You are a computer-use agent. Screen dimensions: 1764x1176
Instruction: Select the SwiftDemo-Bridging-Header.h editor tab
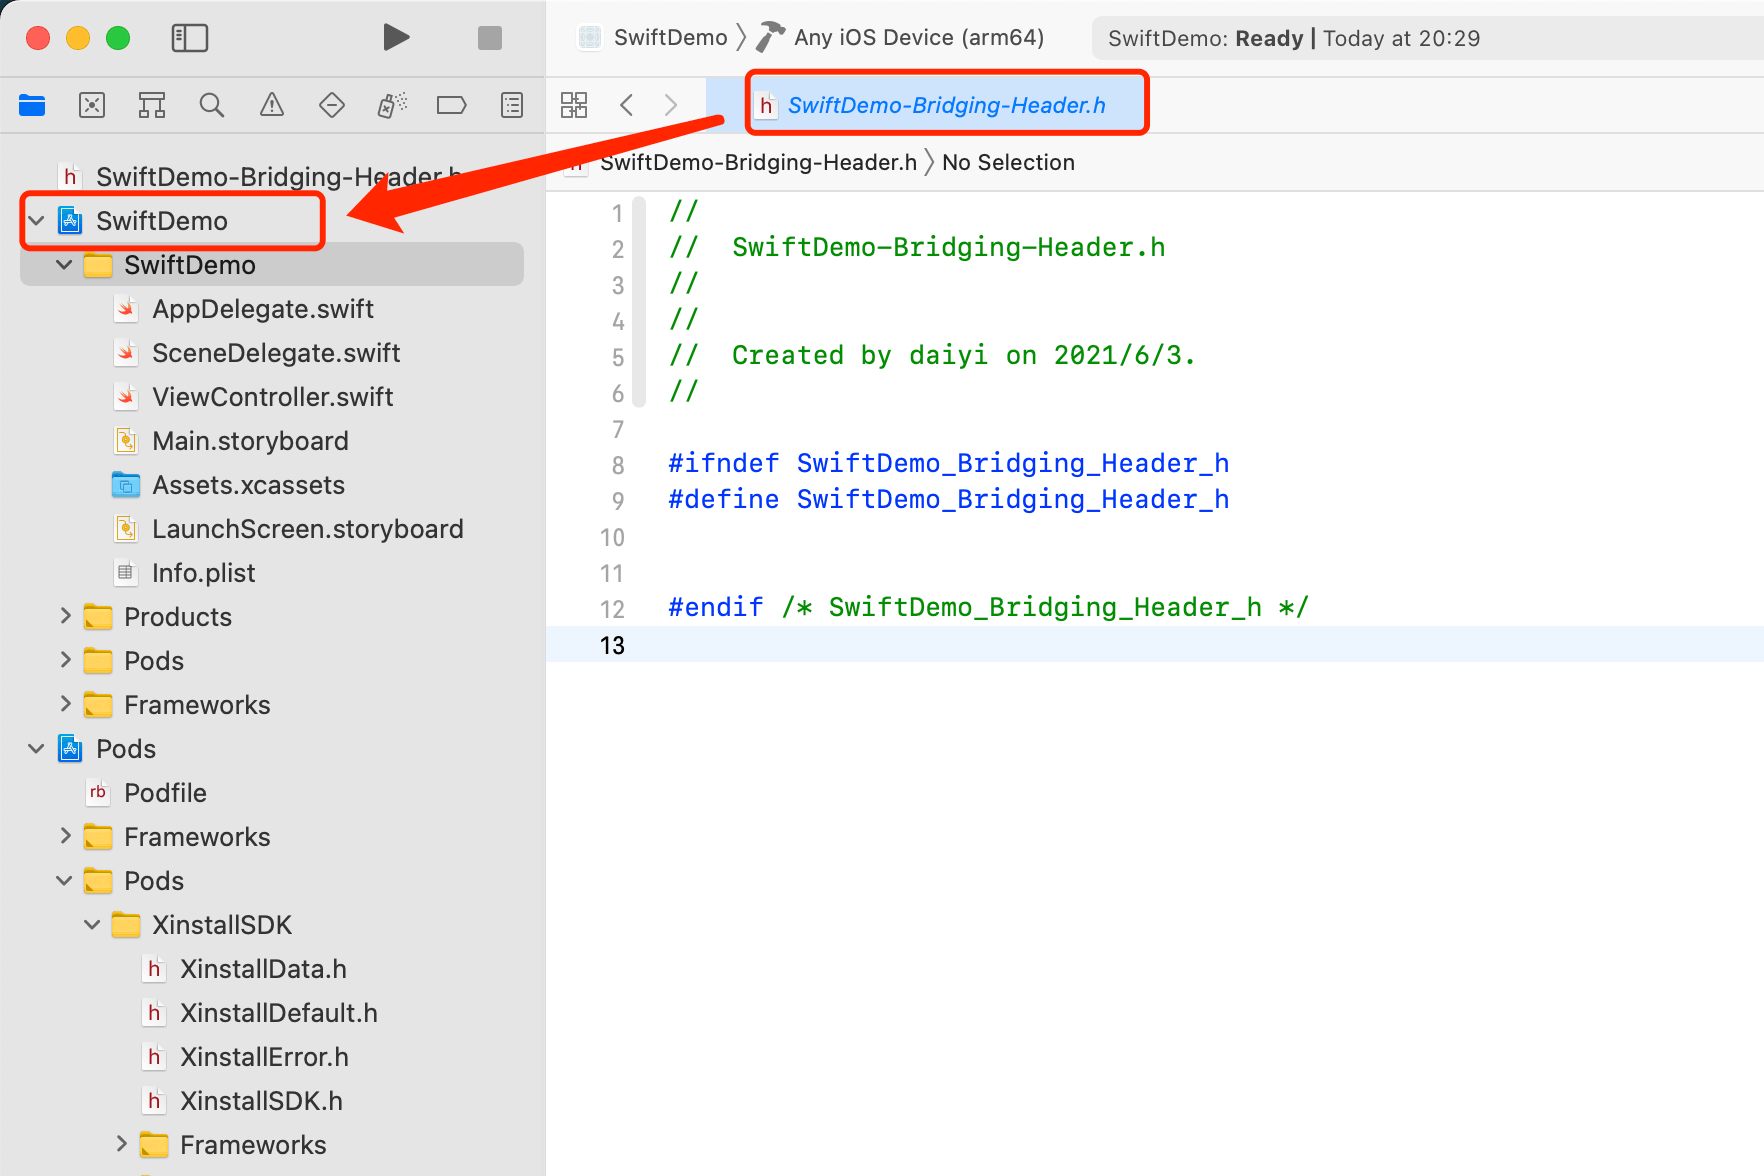[x=946, y=105]
